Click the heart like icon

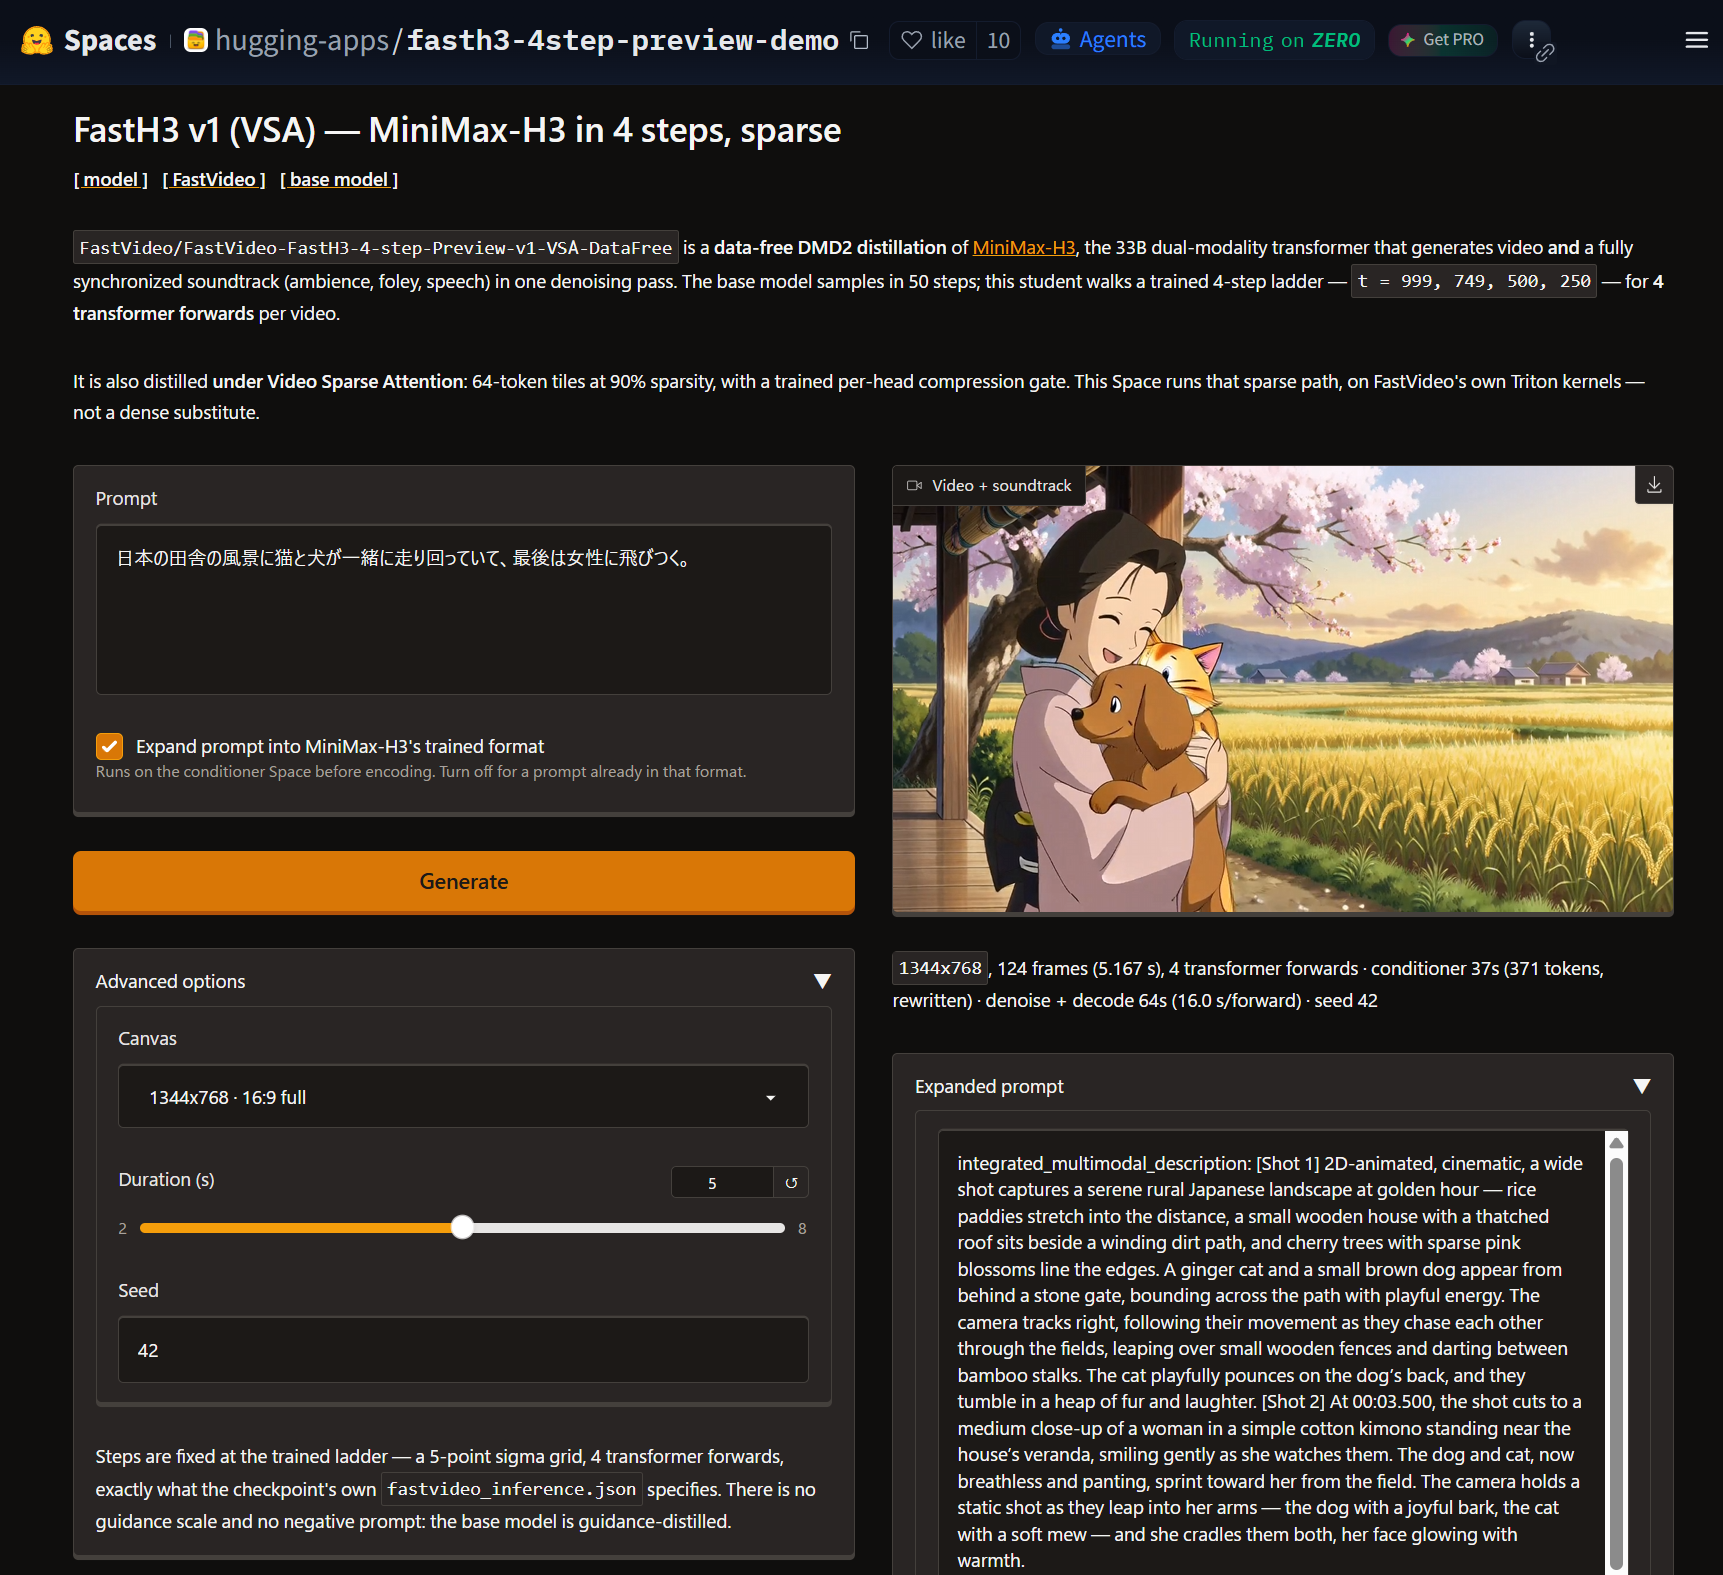[x=911, y=40]
